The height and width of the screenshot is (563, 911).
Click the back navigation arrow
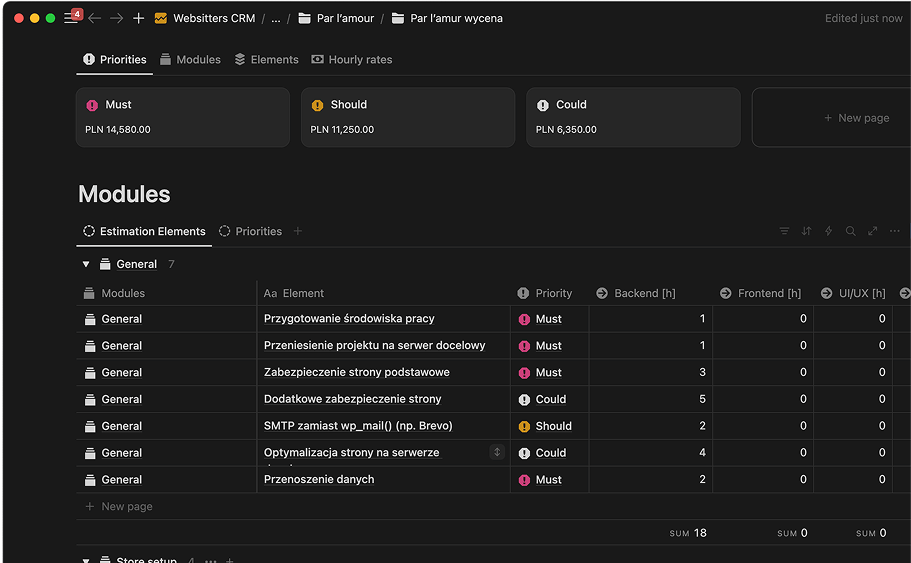pyautogui.click(x=95, y=18)
